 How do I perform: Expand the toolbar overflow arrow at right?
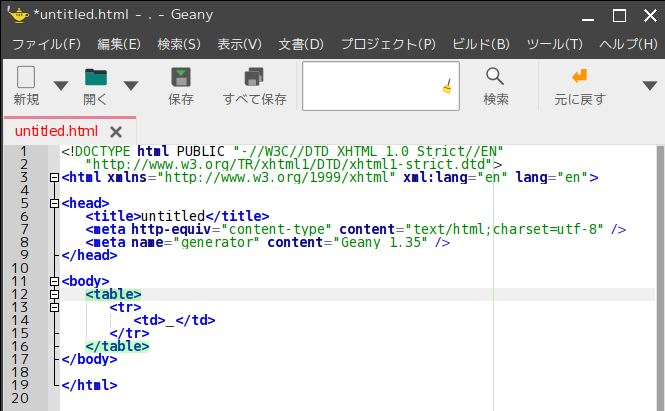pyautogui.click(x=649, y=86)
